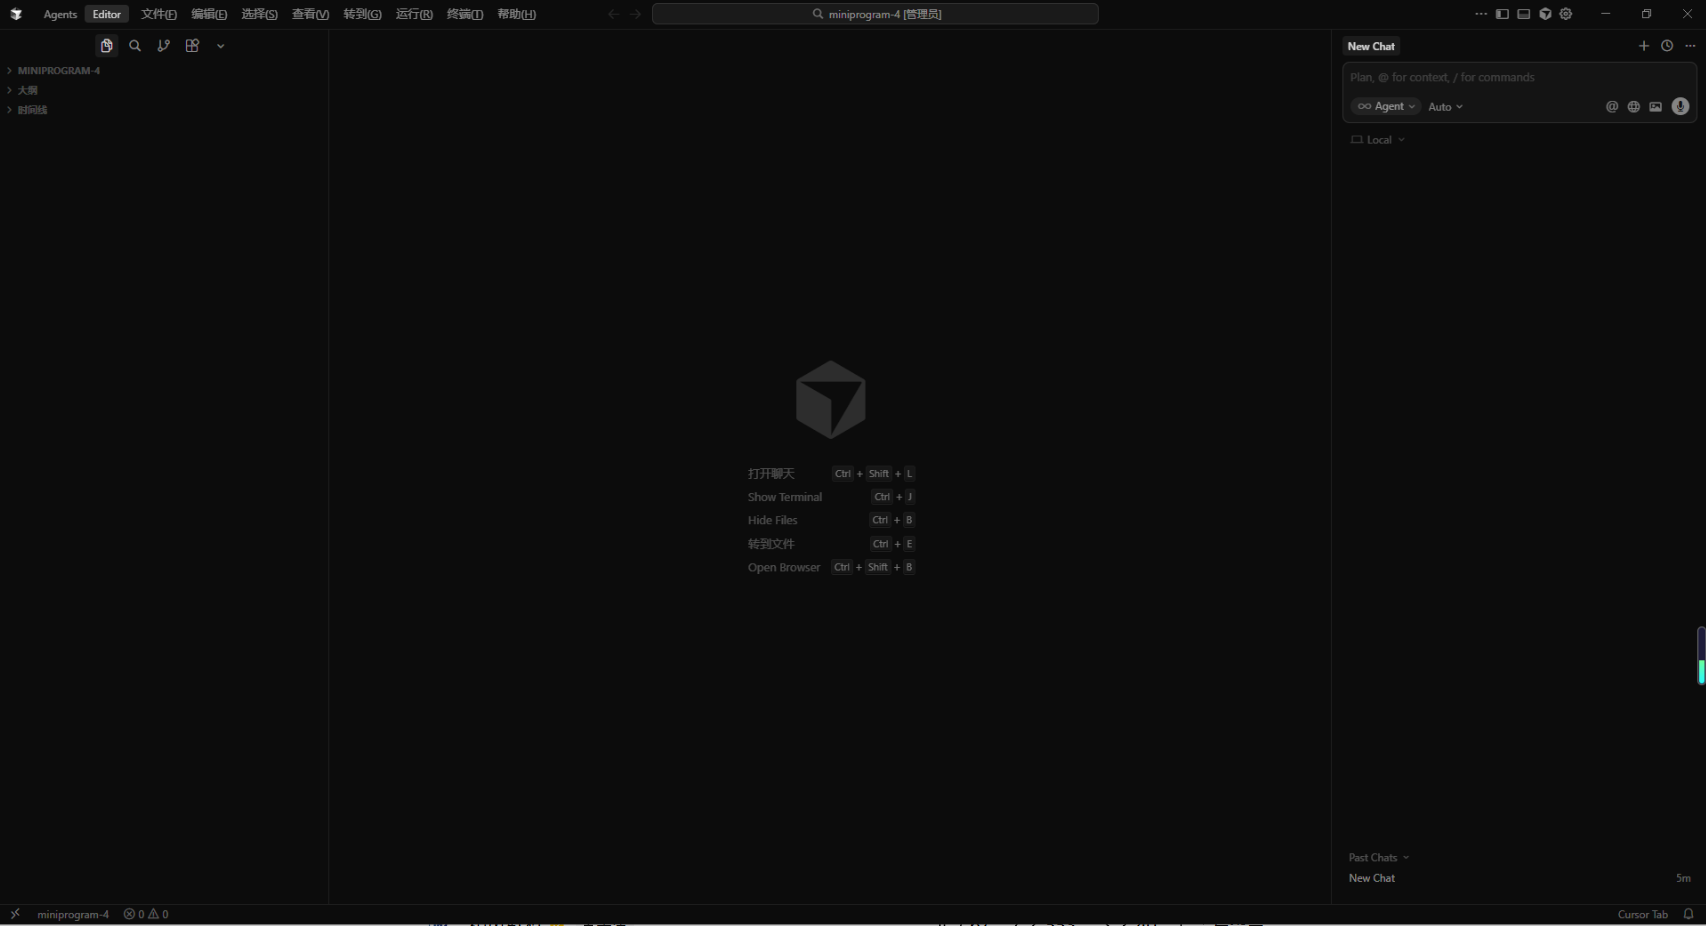Image resolution: width=1706 pixels, height=926 pixels.
Task: Start voice input with the microphone button
Action: point(1680,107)
